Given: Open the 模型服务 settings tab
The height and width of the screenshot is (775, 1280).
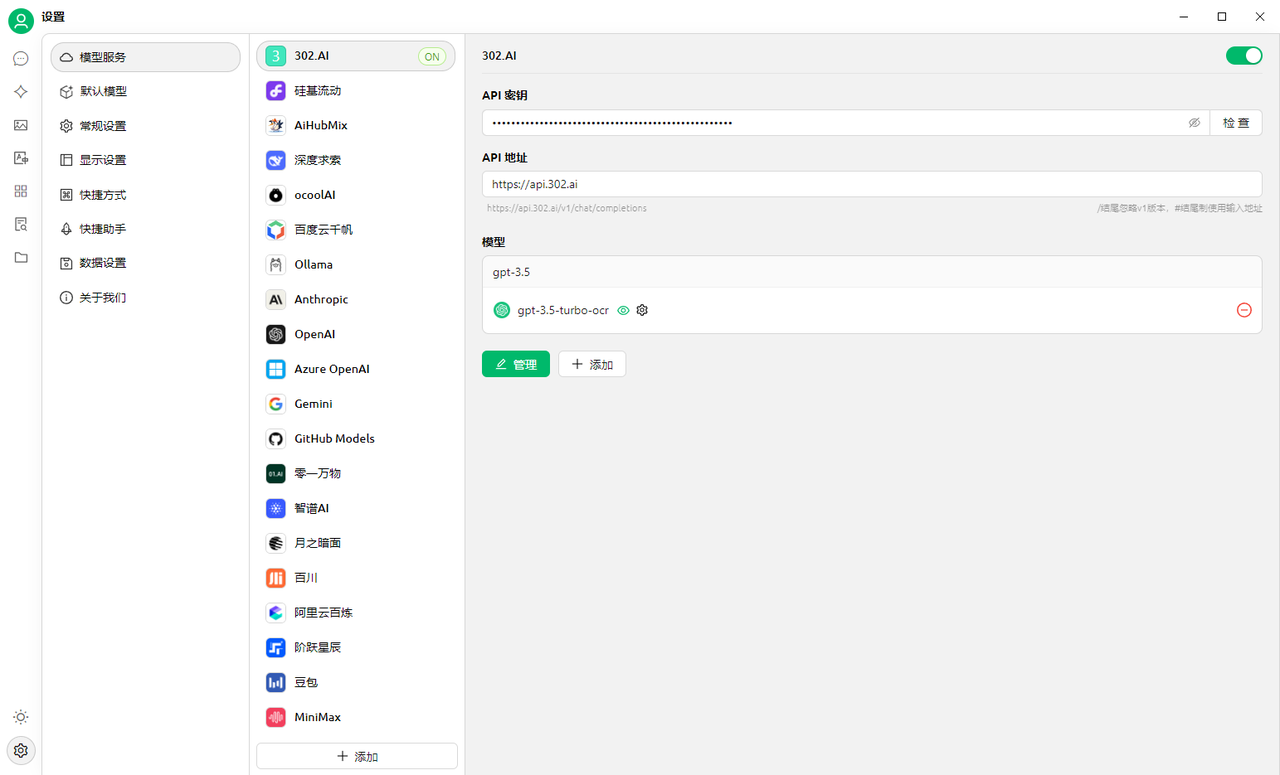Looking at the screenshot, I should click(x=146, y=57).
